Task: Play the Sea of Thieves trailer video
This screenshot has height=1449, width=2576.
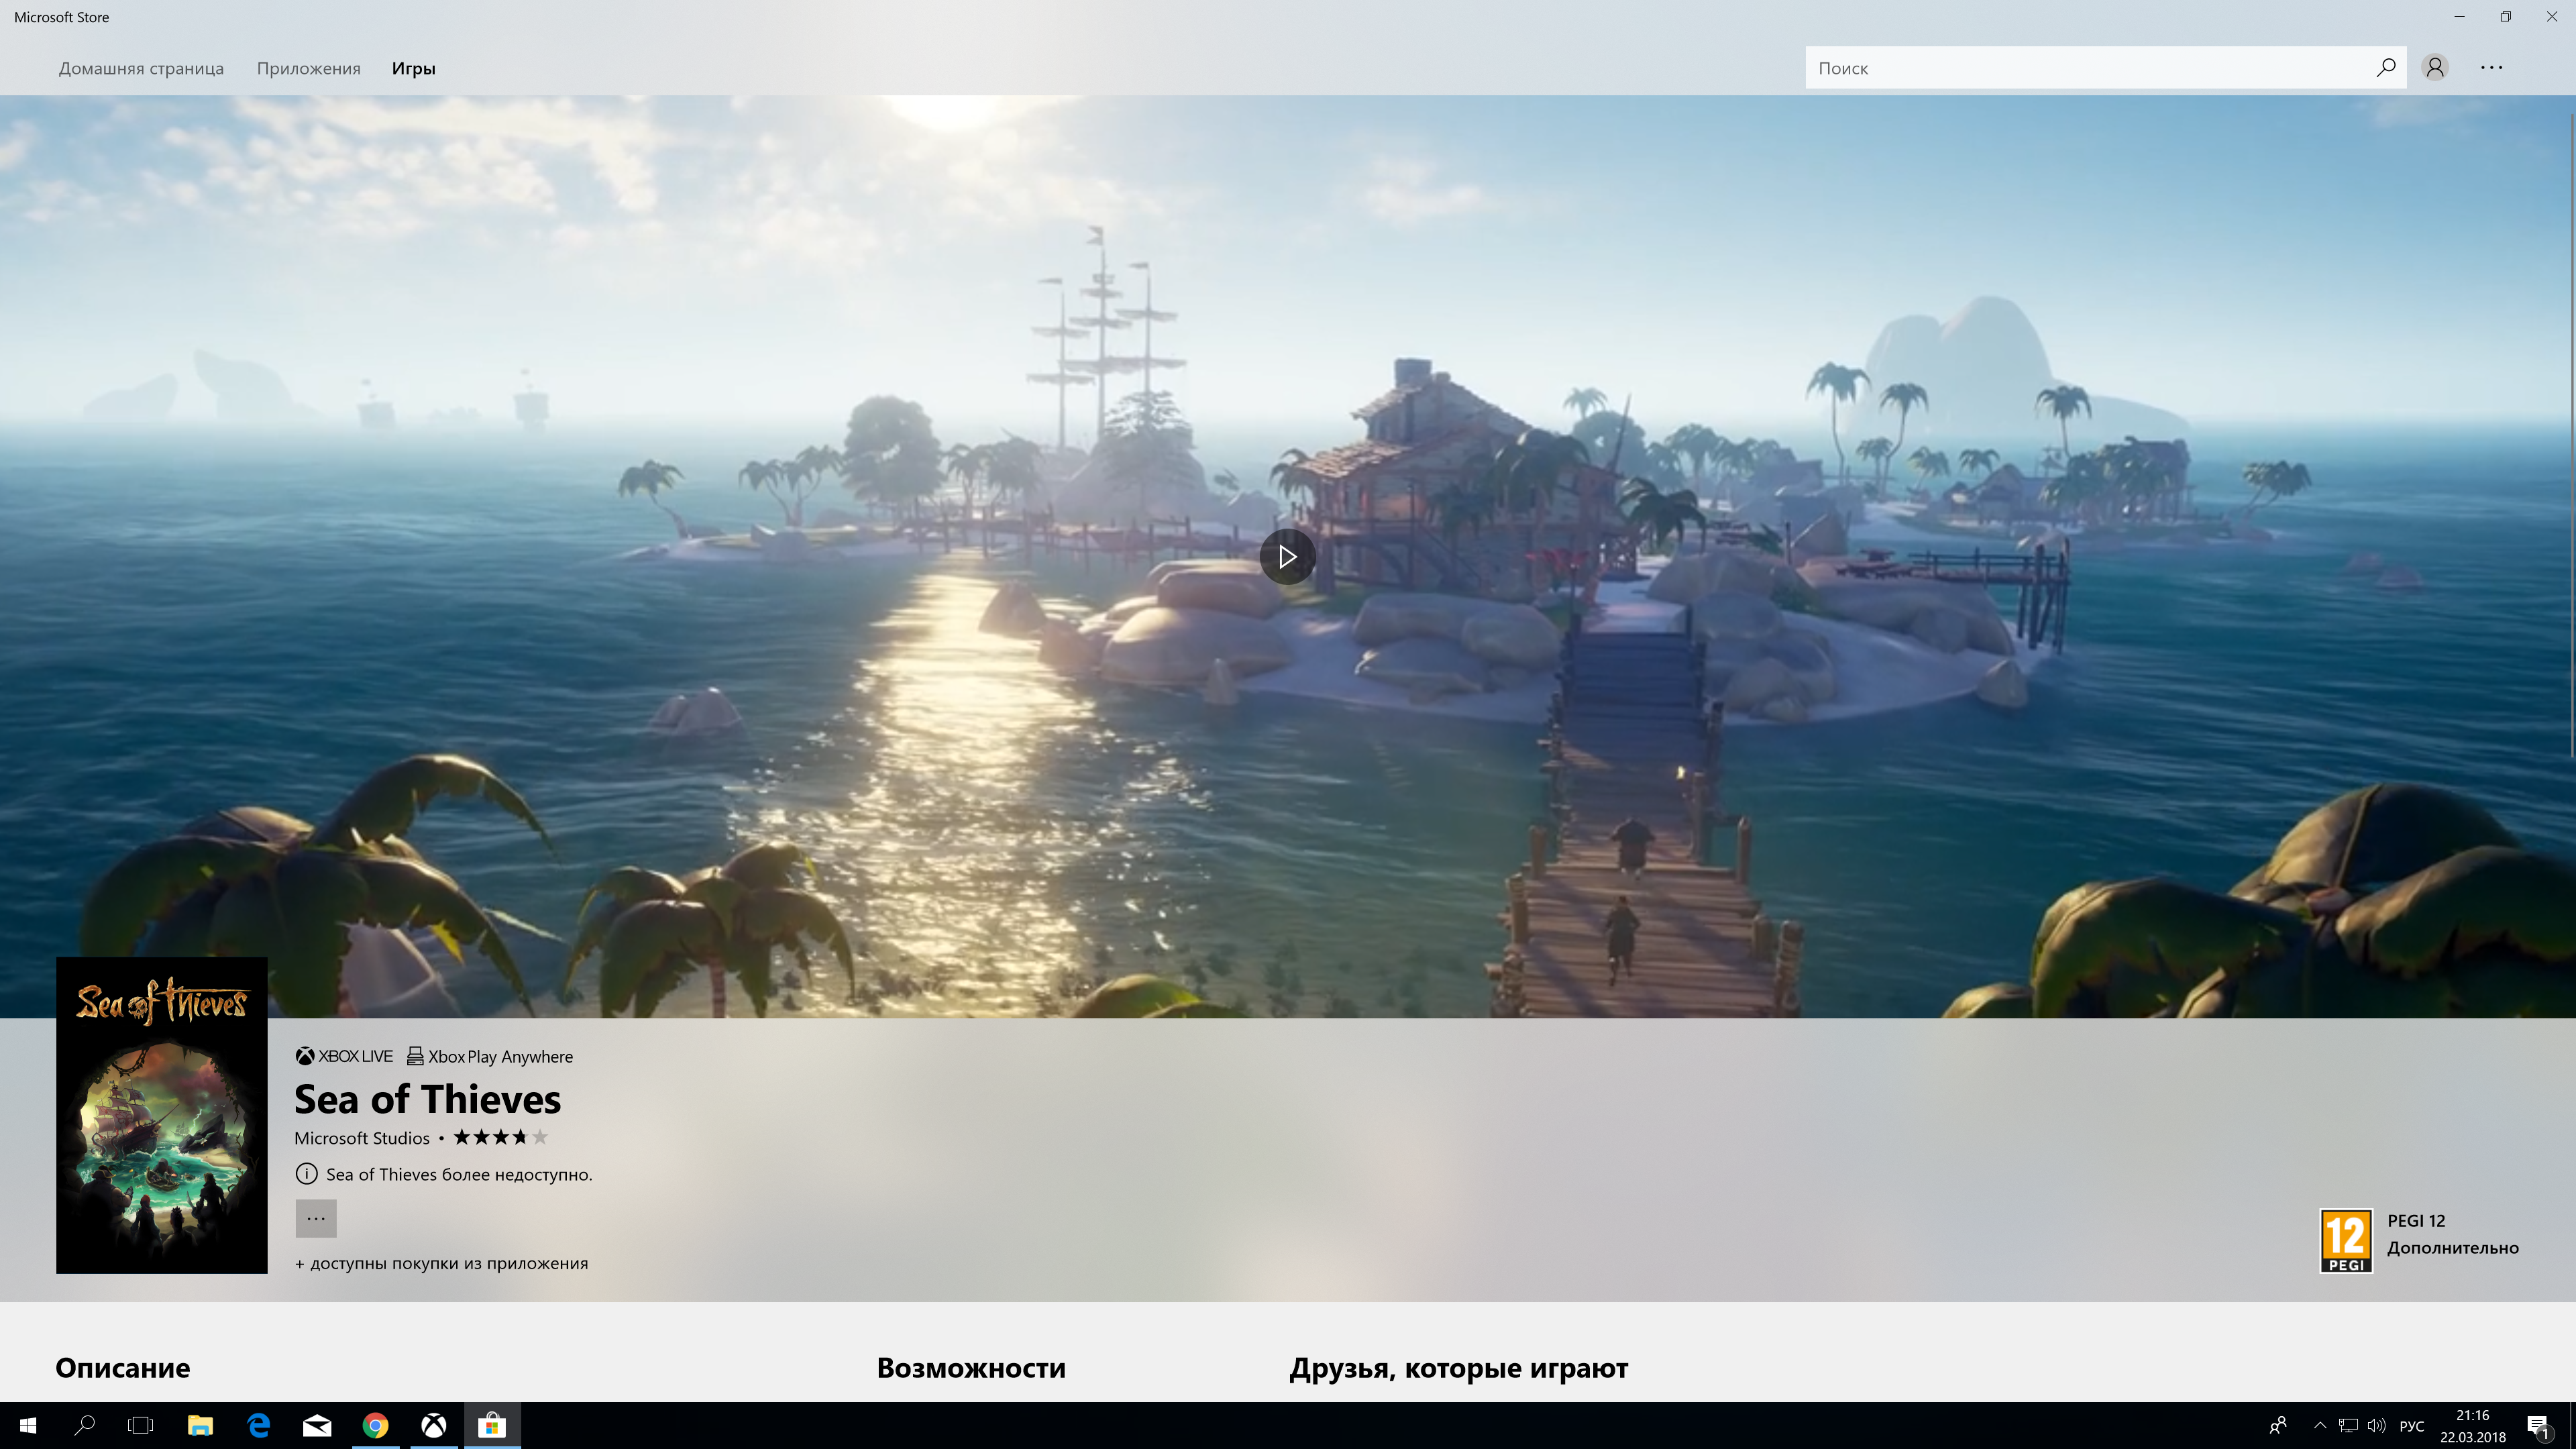Action: [x=1287, y=557]
